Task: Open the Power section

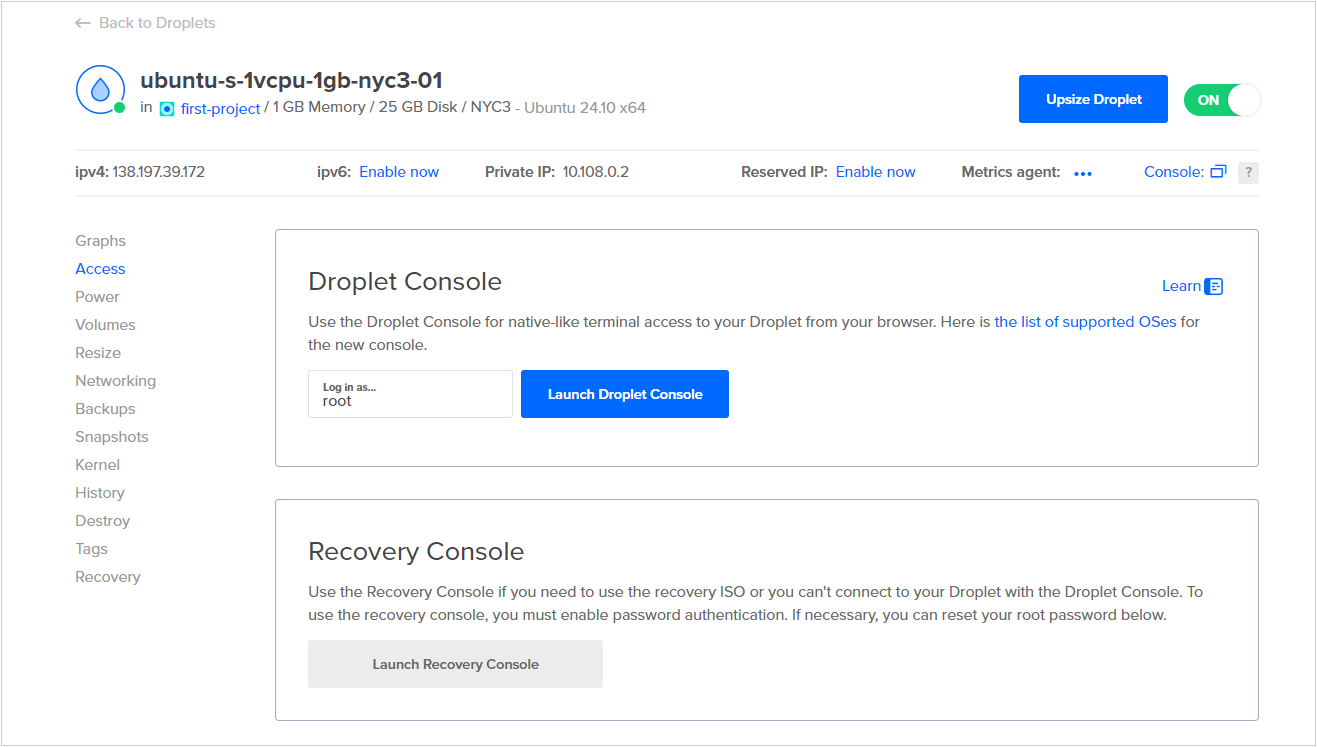Action: point(97,297)
